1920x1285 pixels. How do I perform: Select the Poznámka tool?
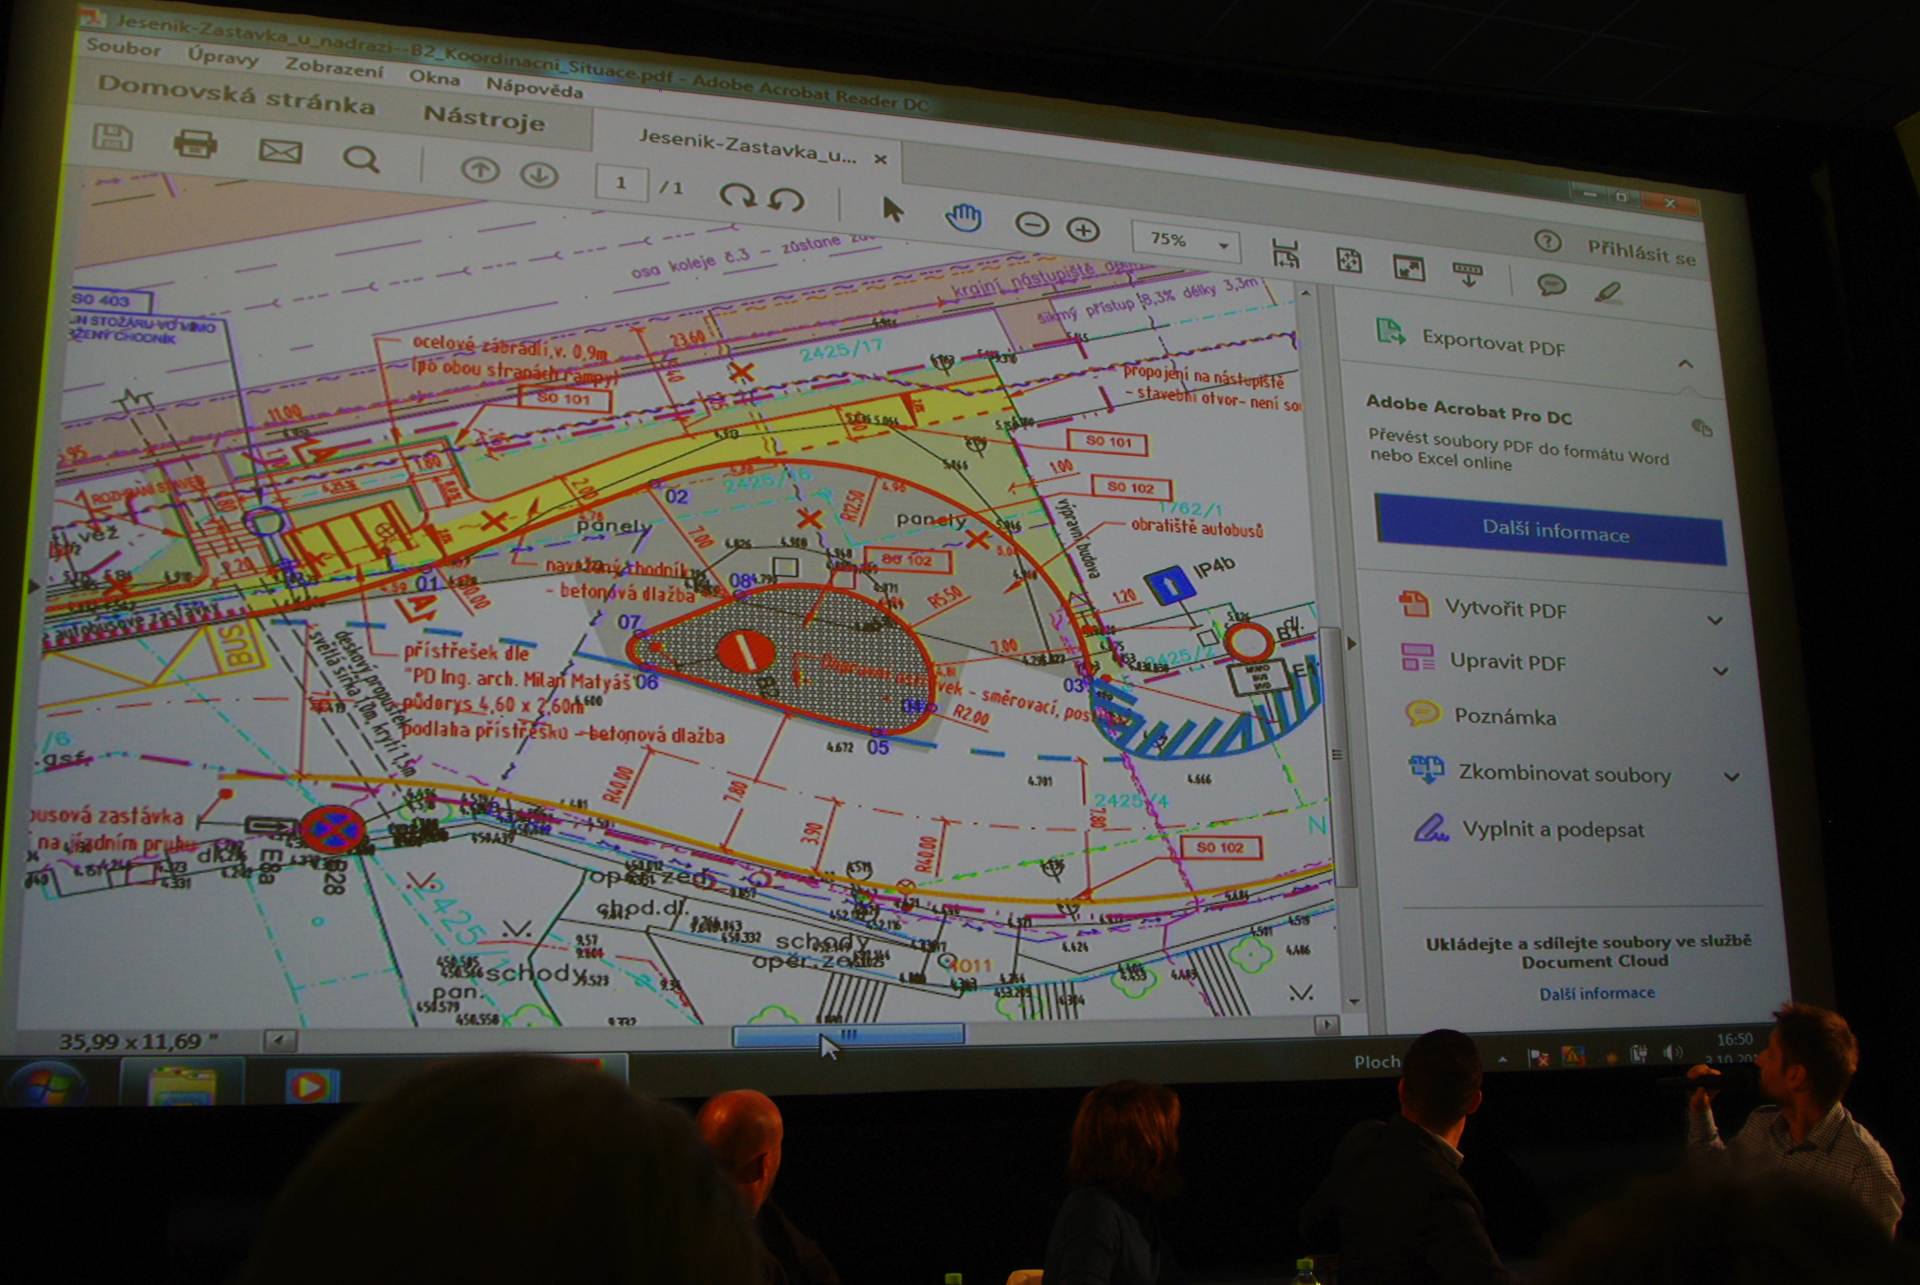pos(1481,715)
